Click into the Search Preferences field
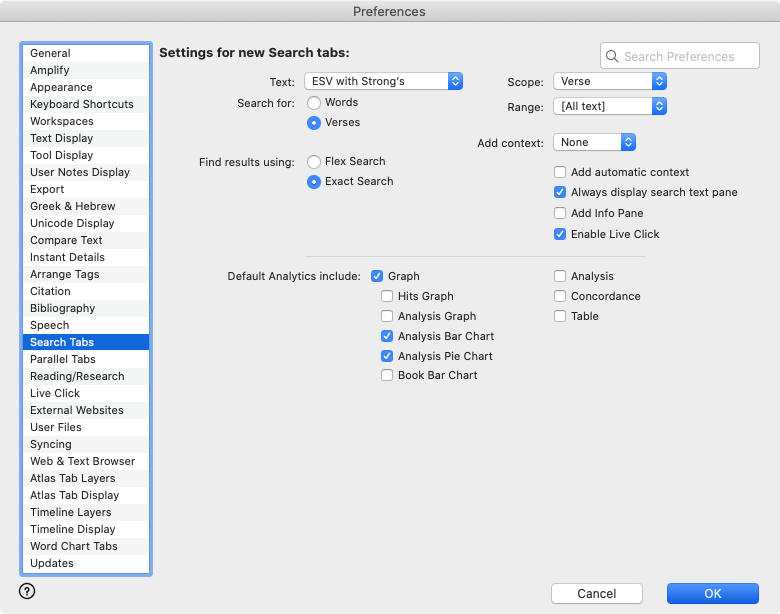 click(688, 57)
